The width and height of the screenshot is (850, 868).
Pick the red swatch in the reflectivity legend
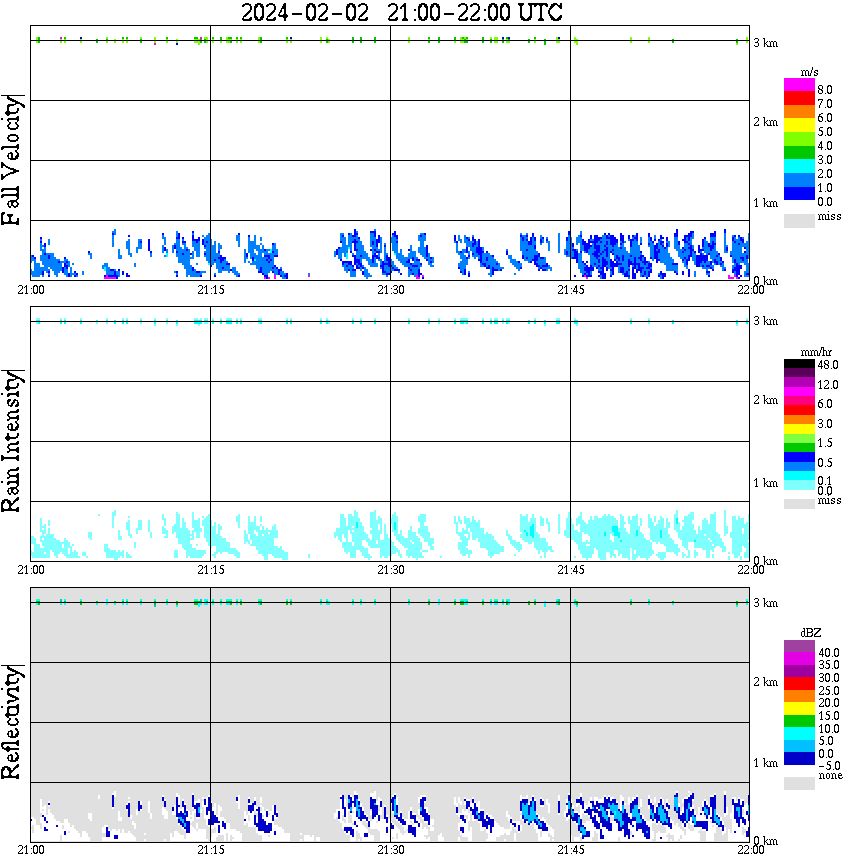(x=799, y=684)
